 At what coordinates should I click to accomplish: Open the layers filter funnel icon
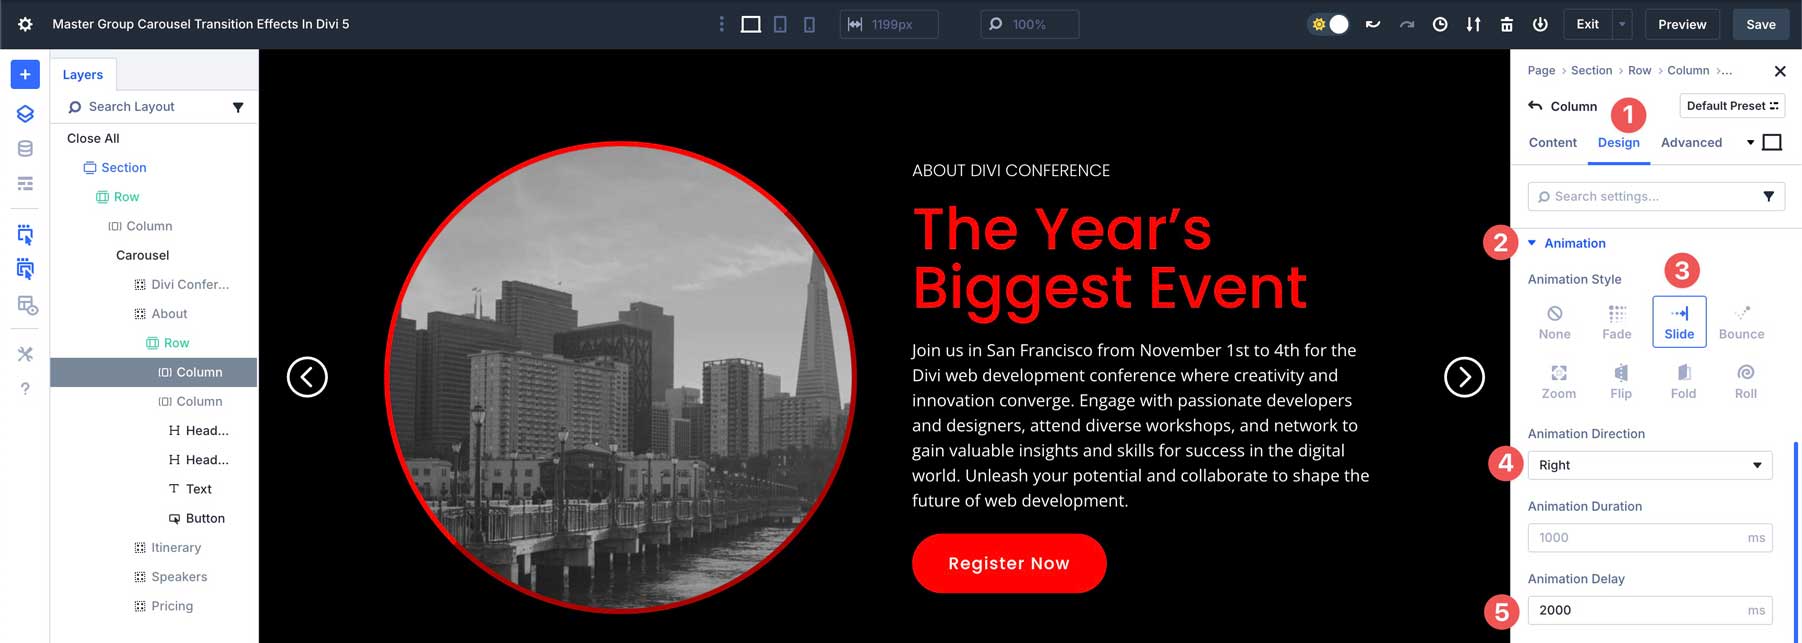pyautogui.click(x=238, y=107)
